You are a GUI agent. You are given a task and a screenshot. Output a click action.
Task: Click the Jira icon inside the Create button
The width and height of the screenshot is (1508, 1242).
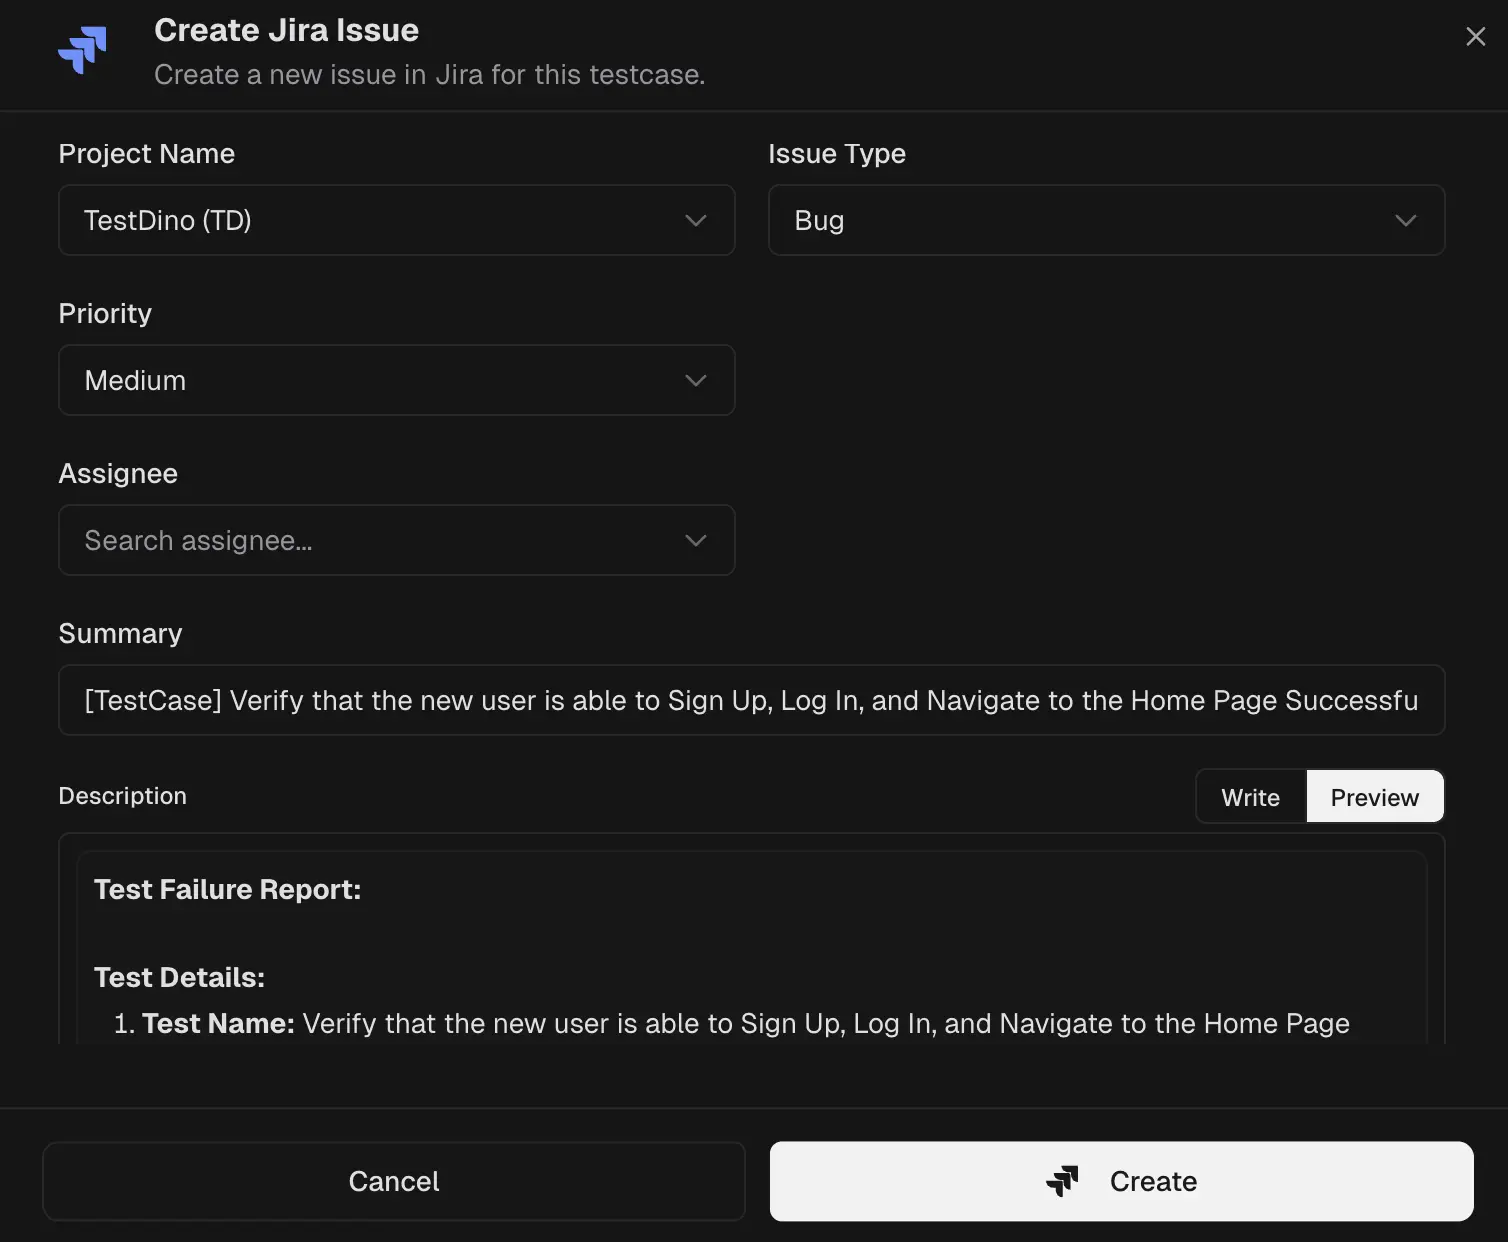1062,1181
